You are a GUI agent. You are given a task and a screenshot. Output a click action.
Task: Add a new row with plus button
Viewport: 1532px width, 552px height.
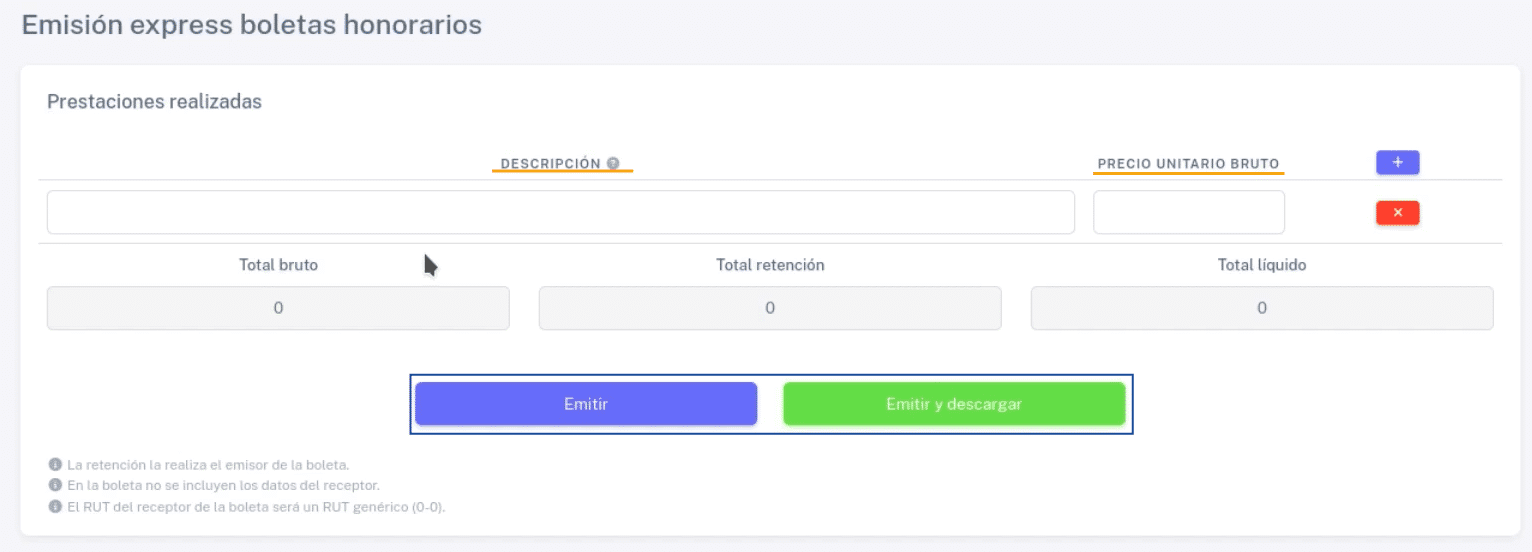[x=1398, y=162]
